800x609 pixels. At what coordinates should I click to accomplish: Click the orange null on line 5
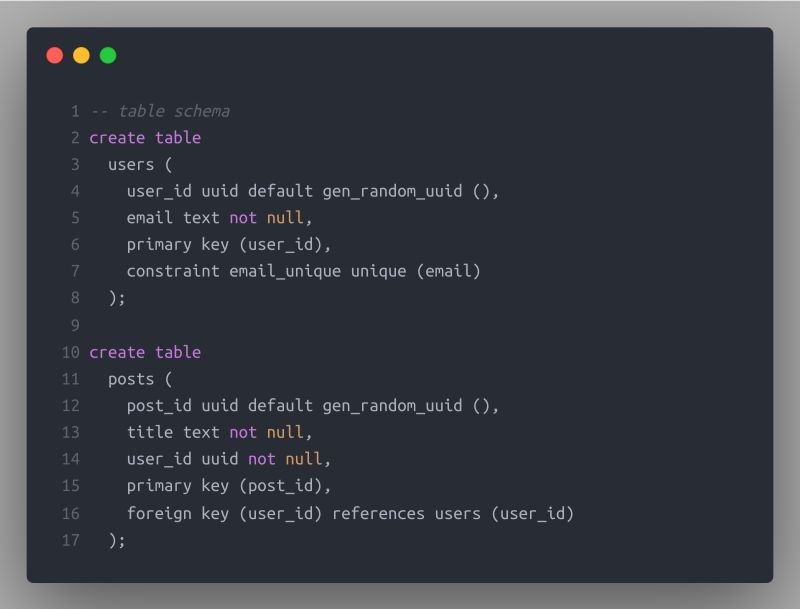[x=285, y=218]
